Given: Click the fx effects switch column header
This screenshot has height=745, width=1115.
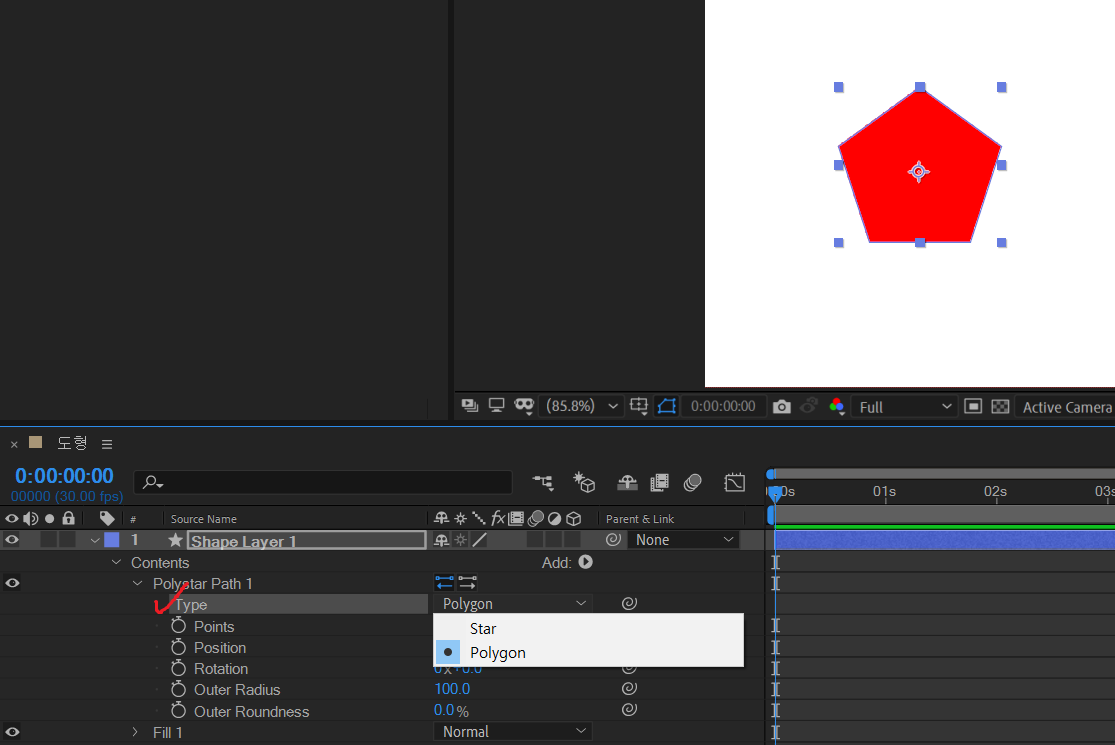Looking at the screenshot, I should point(498,518).
